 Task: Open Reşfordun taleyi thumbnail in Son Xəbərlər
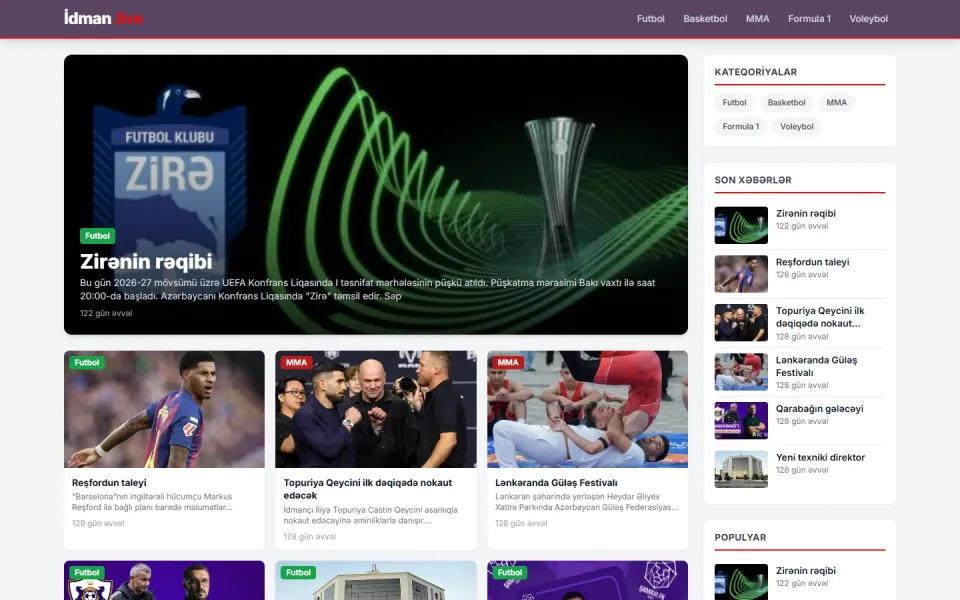(741, 274)
